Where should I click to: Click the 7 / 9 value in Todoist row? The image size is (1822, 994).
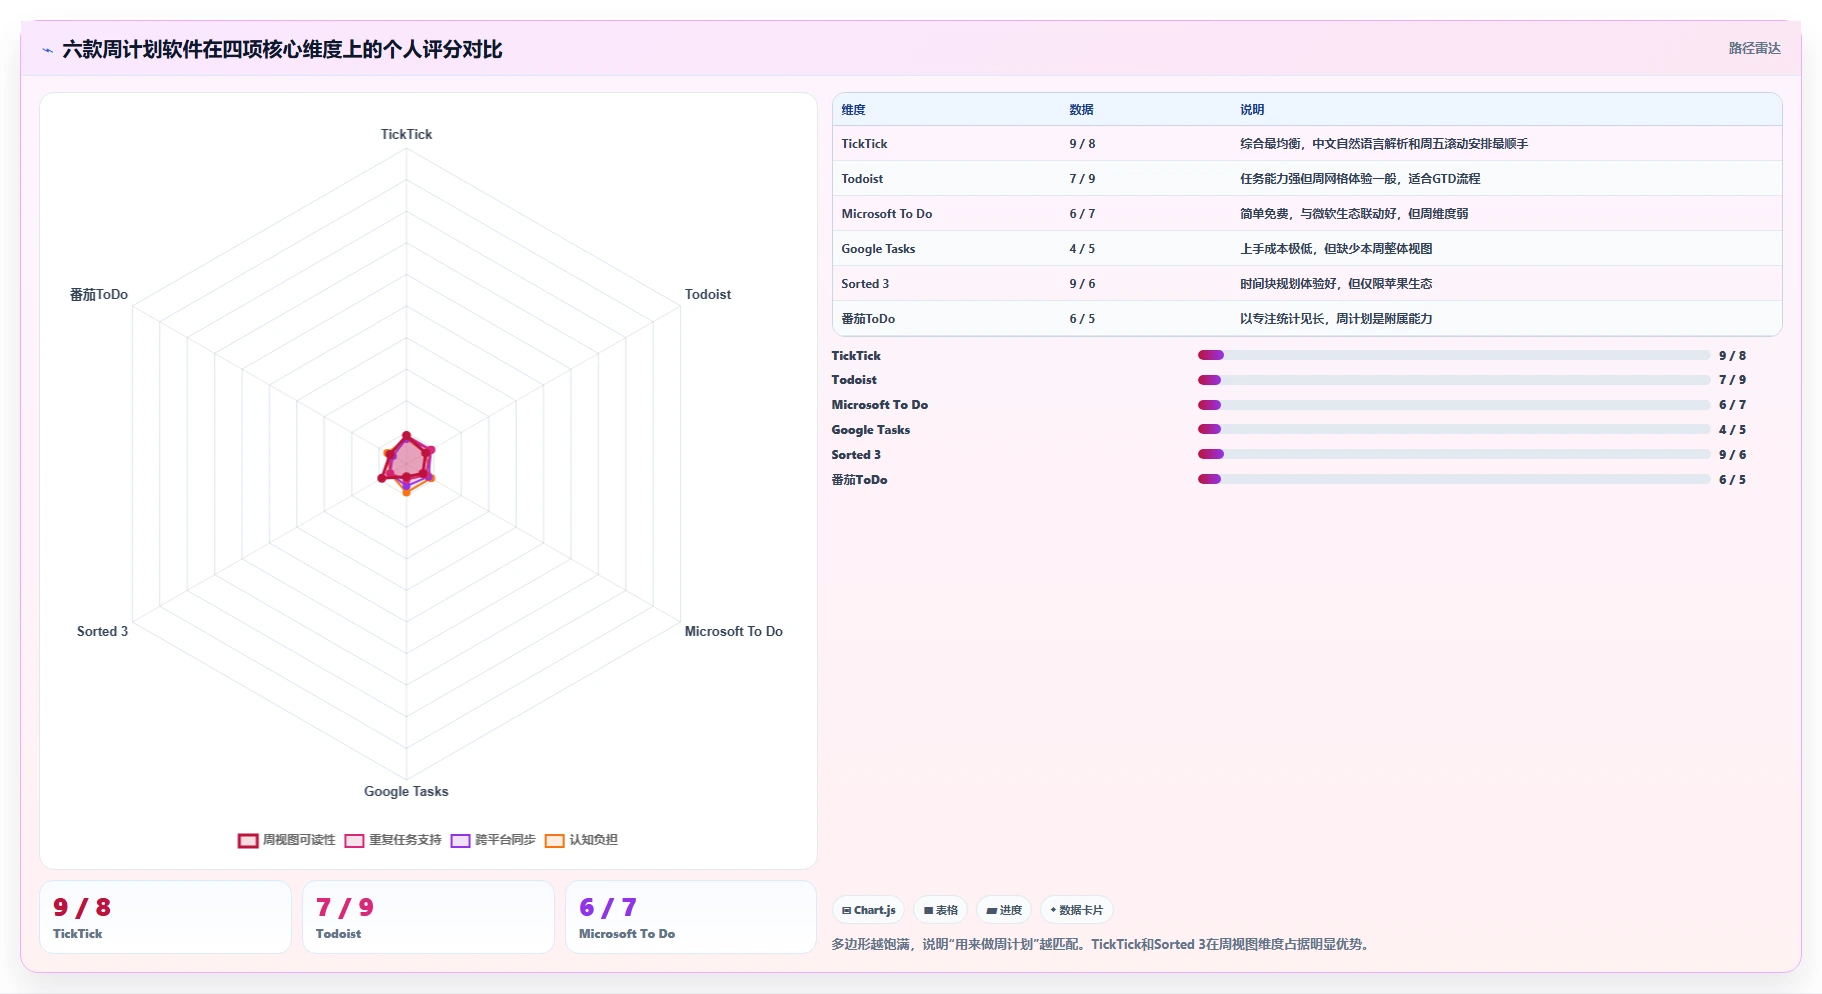(1082, 179)
